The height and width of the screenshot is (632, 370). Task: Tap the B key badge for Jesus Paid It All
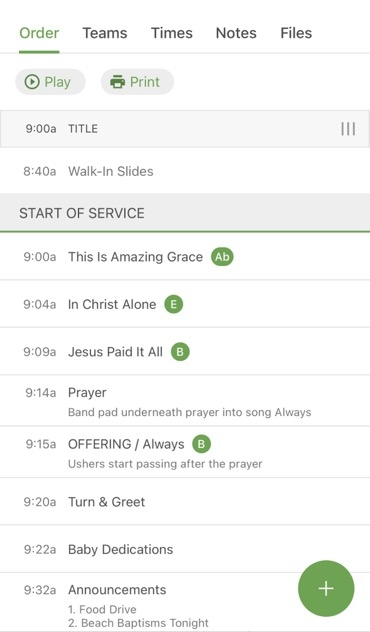[x=180, y=352]
